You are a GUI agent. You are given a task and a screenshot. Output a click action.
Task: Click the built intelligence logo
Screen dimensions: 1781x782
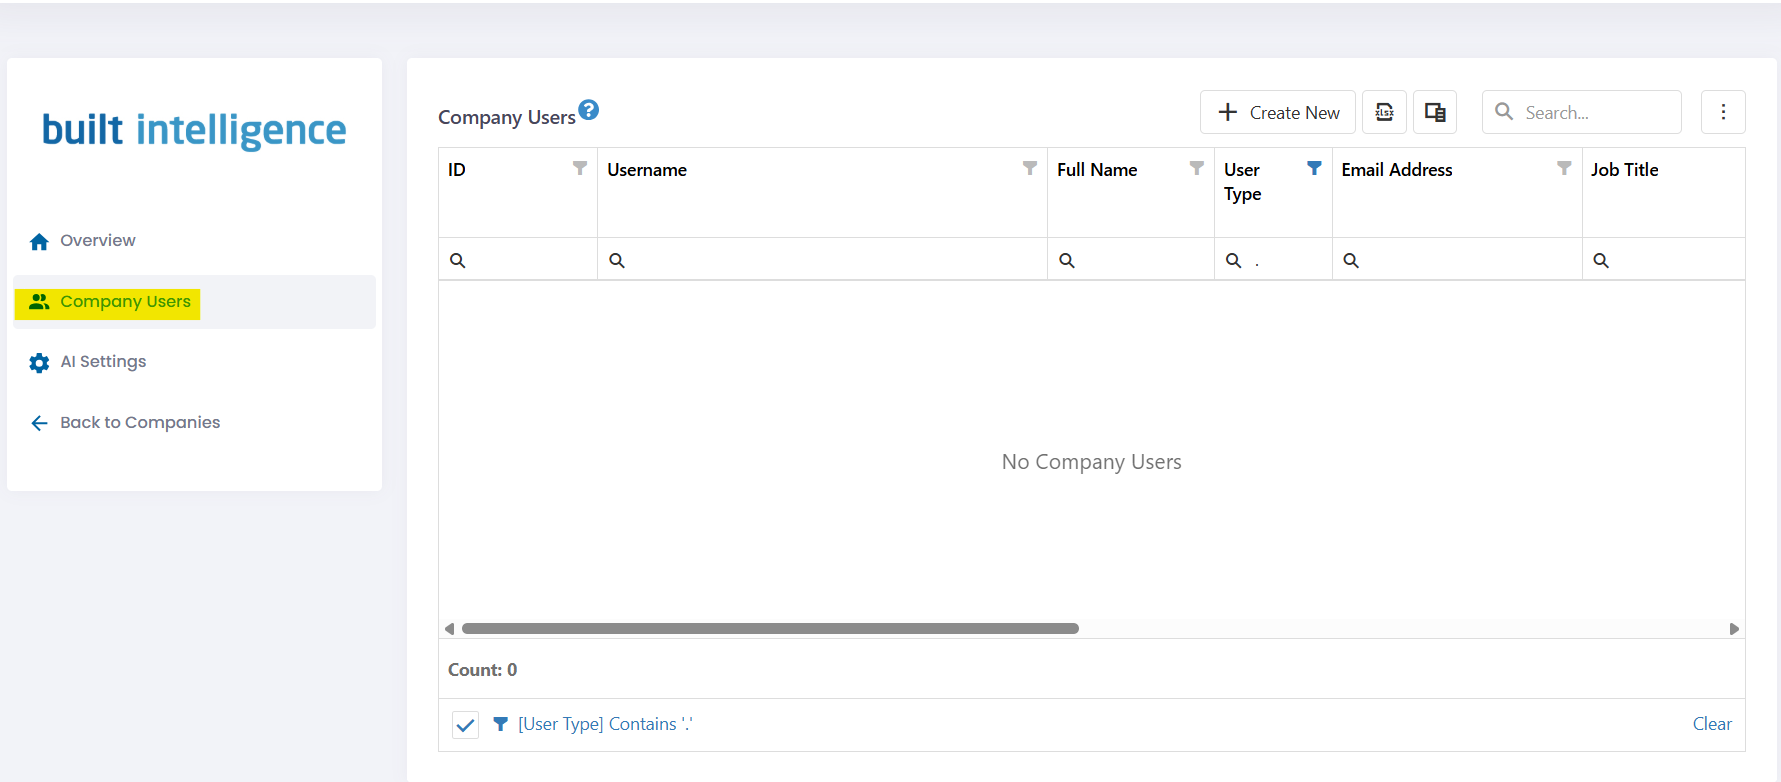tap(194, 130)
